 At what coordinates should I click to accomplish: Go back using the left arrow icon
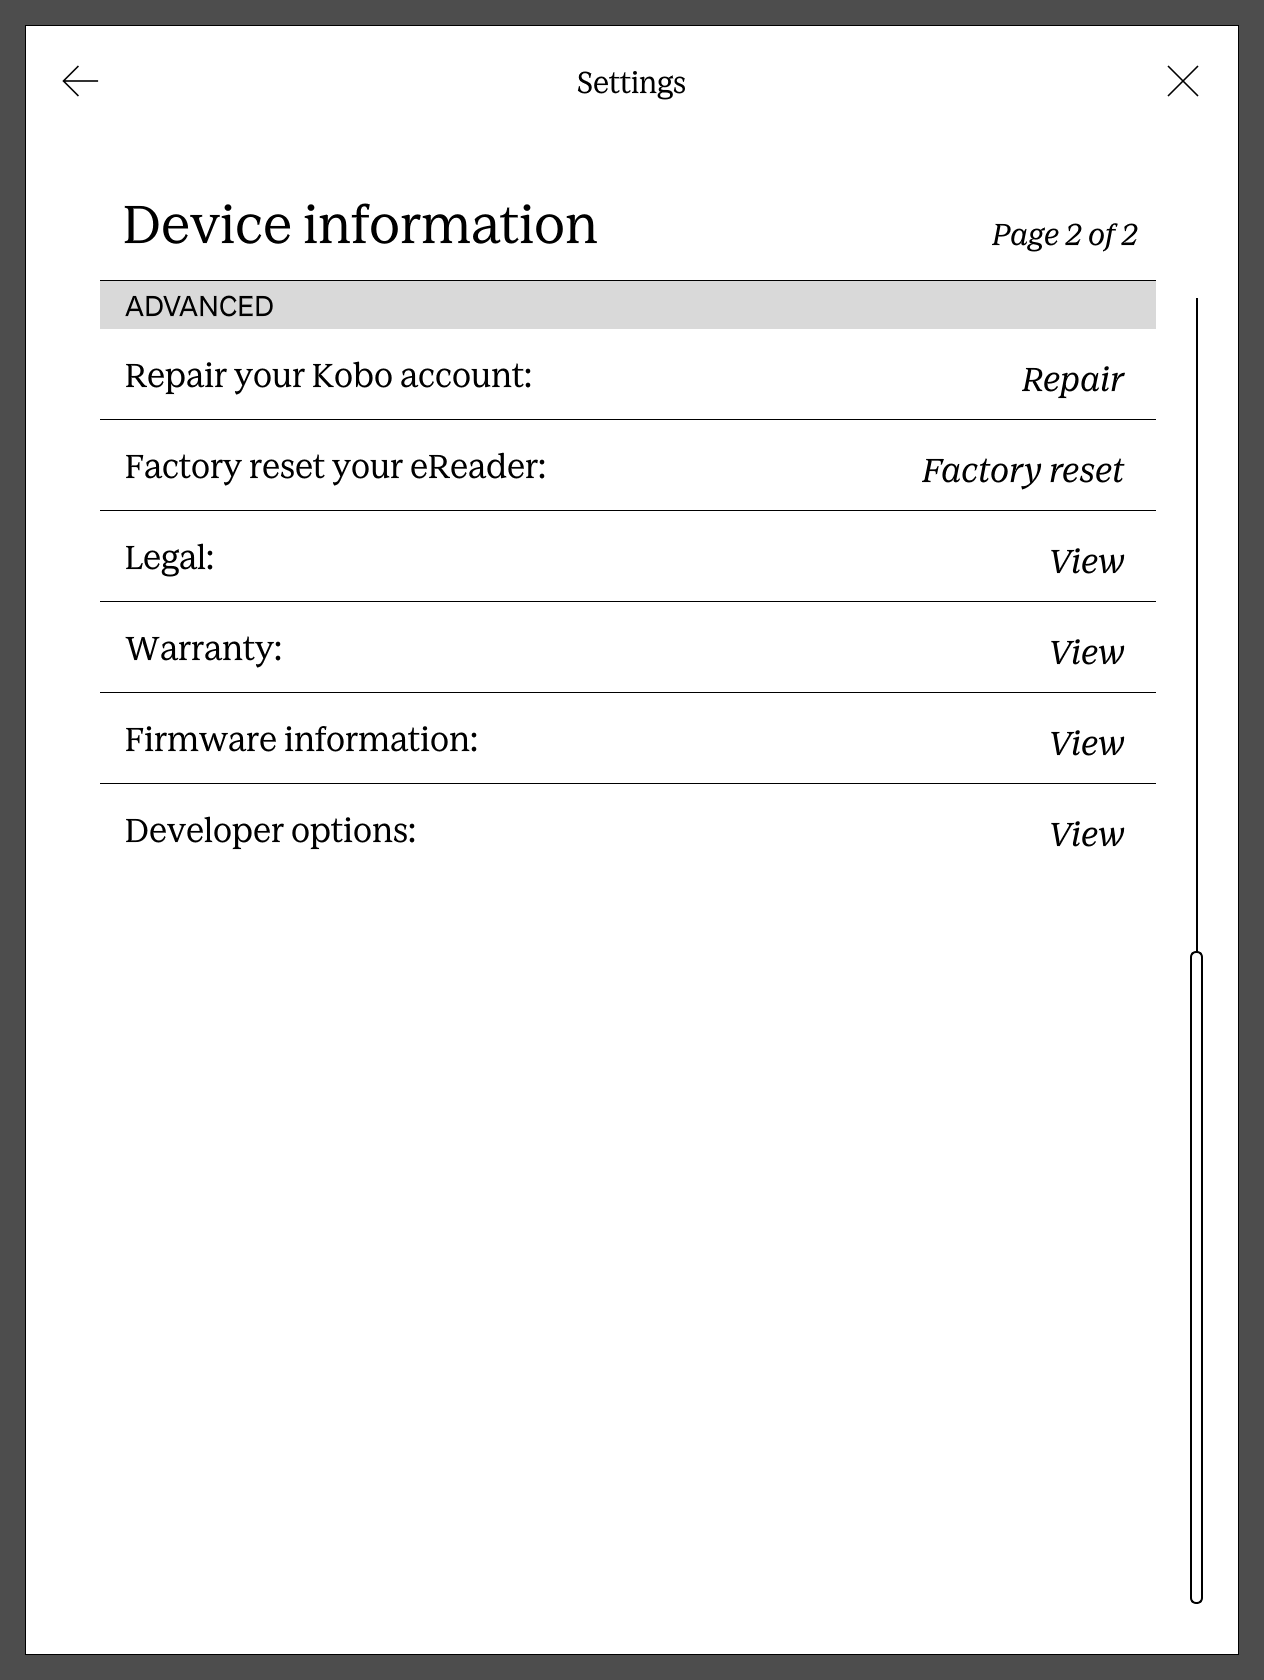click(x=80, y=81)
